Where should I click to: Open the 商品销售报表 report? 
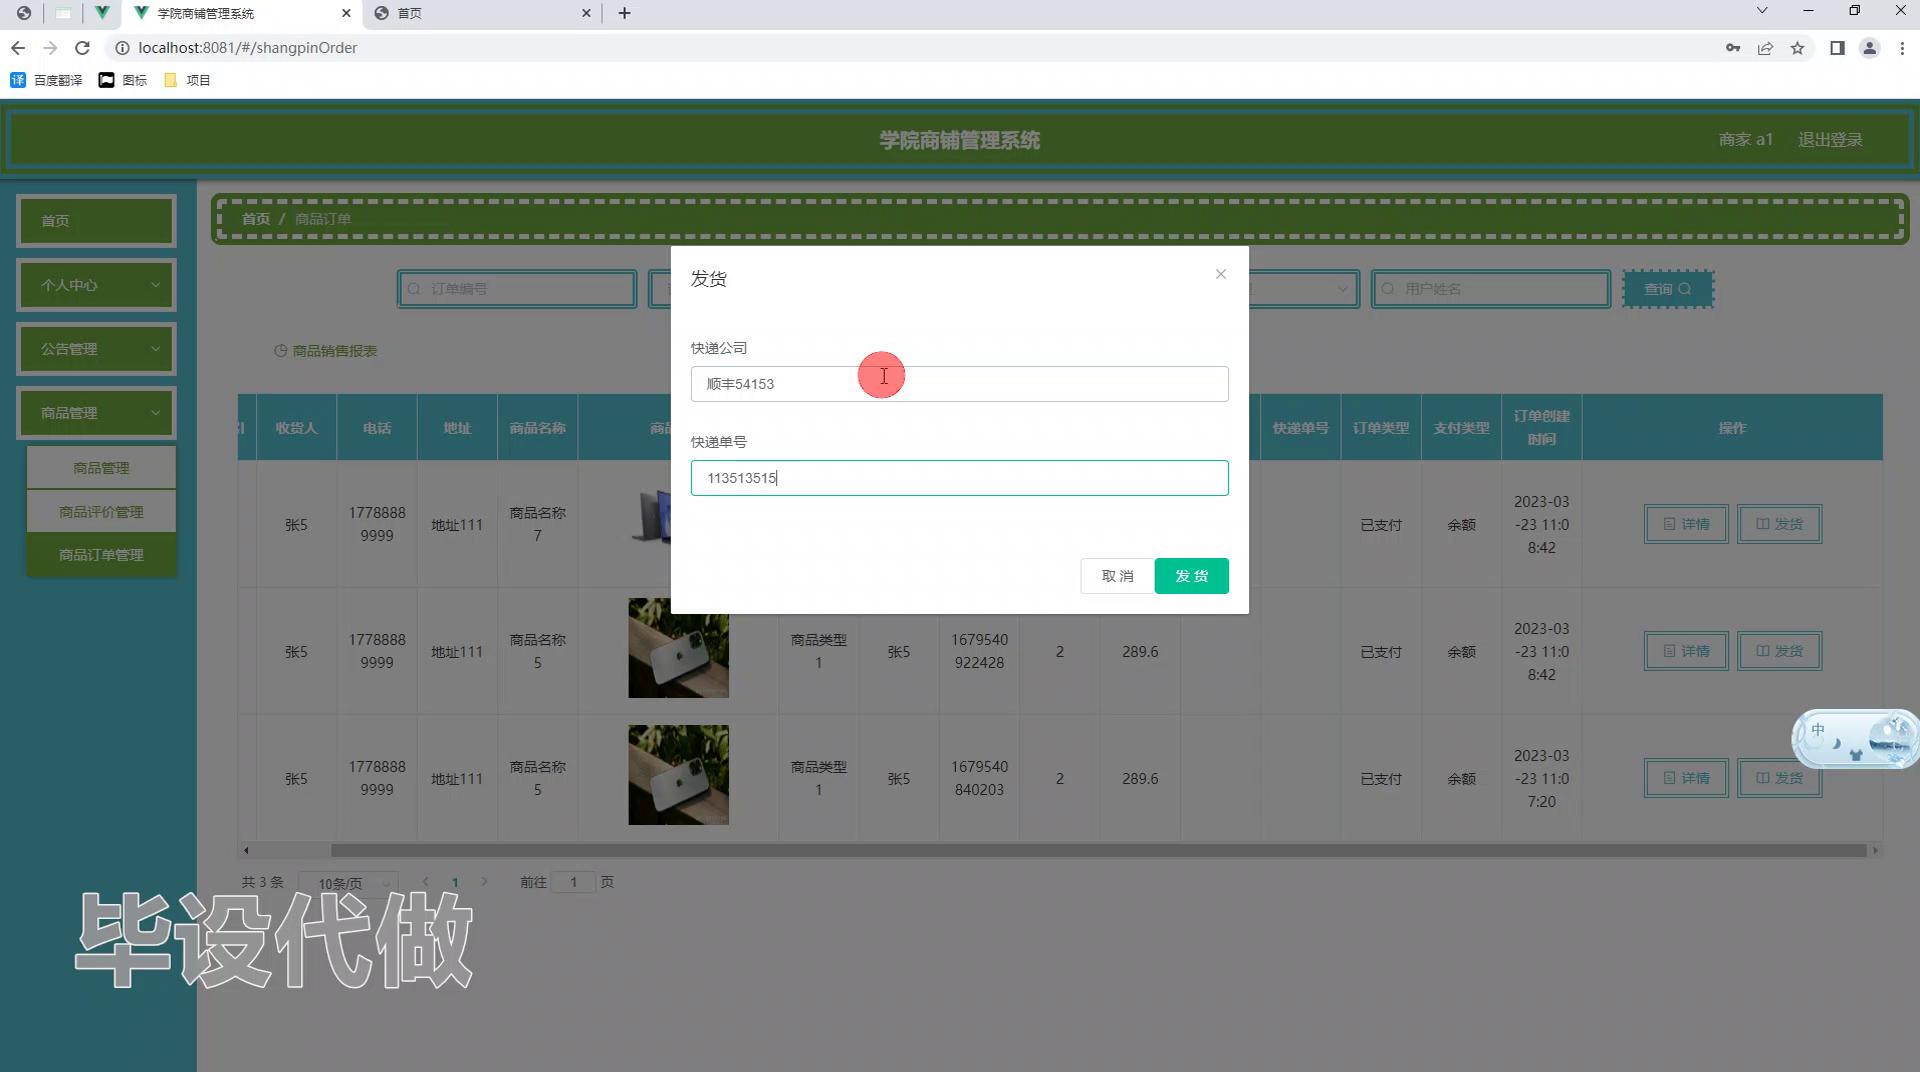(x=326, y=351)
